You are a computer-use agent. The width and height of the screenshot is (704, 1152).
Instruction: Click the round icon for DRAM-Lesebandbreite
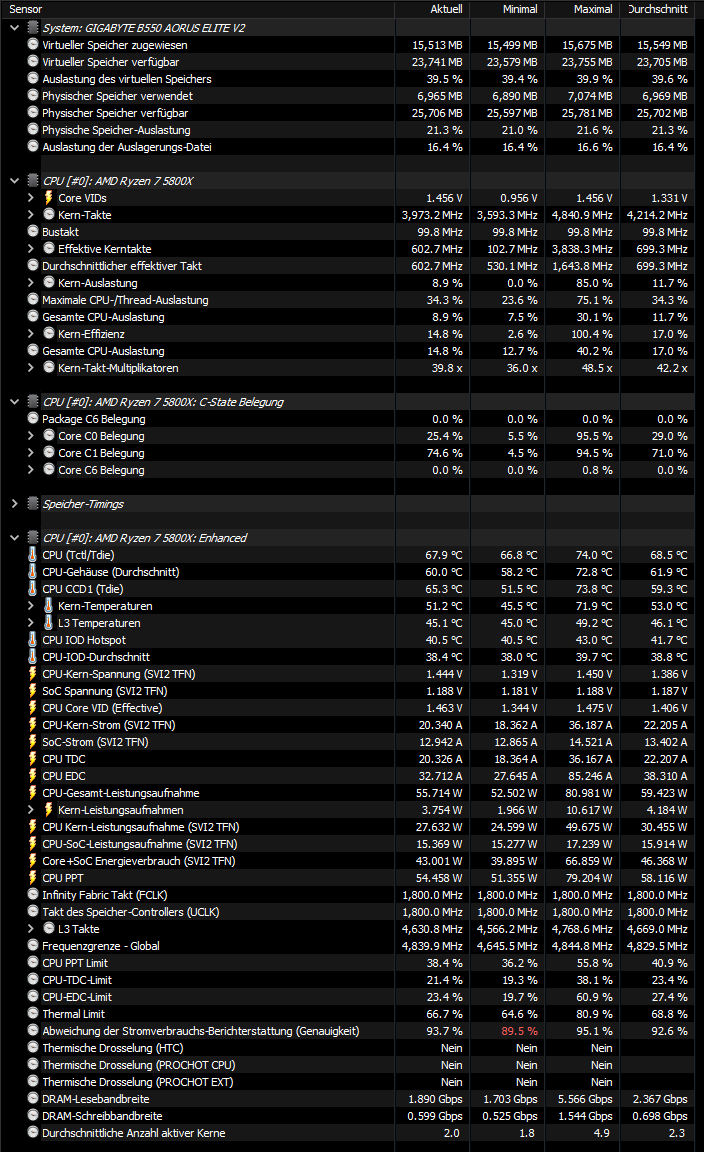pyautogui.click(x=33, y=1098)
